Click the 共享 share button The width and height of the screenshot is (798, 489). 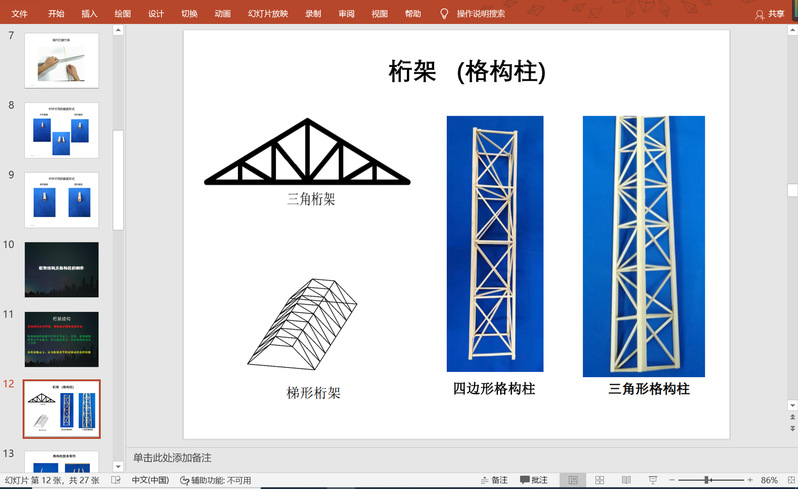(x=770, y=14)
